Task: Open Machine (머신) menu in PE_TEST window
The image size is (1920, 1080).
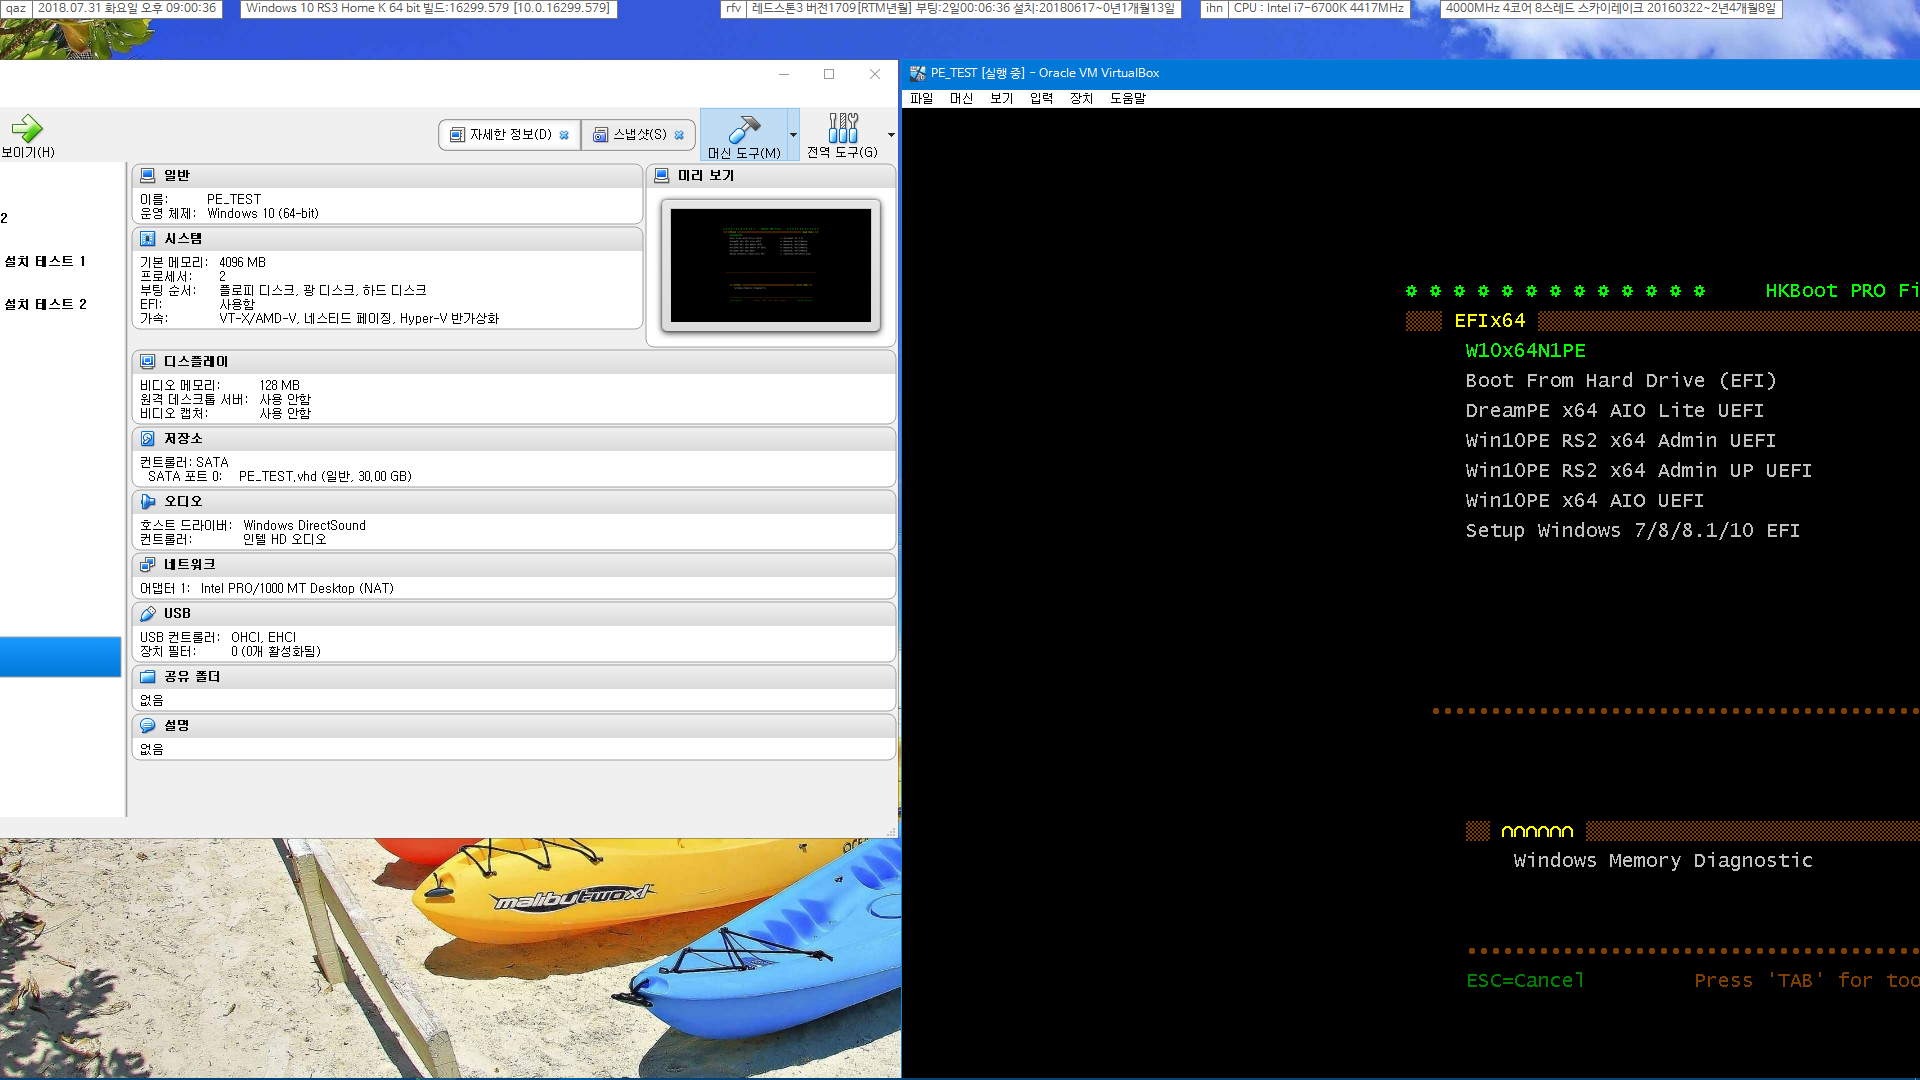Action: (961, 98)
